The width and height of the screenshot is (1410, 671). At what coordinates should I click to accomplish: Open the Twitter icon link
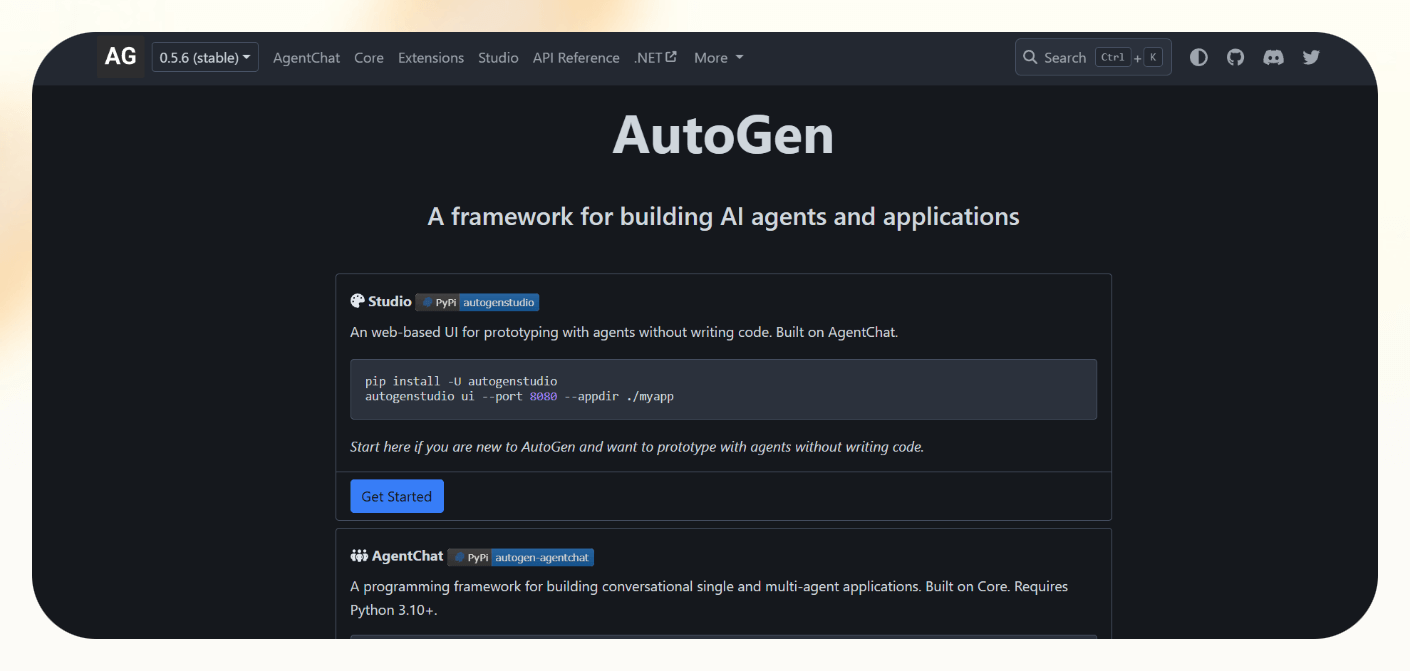[1311, 57]
